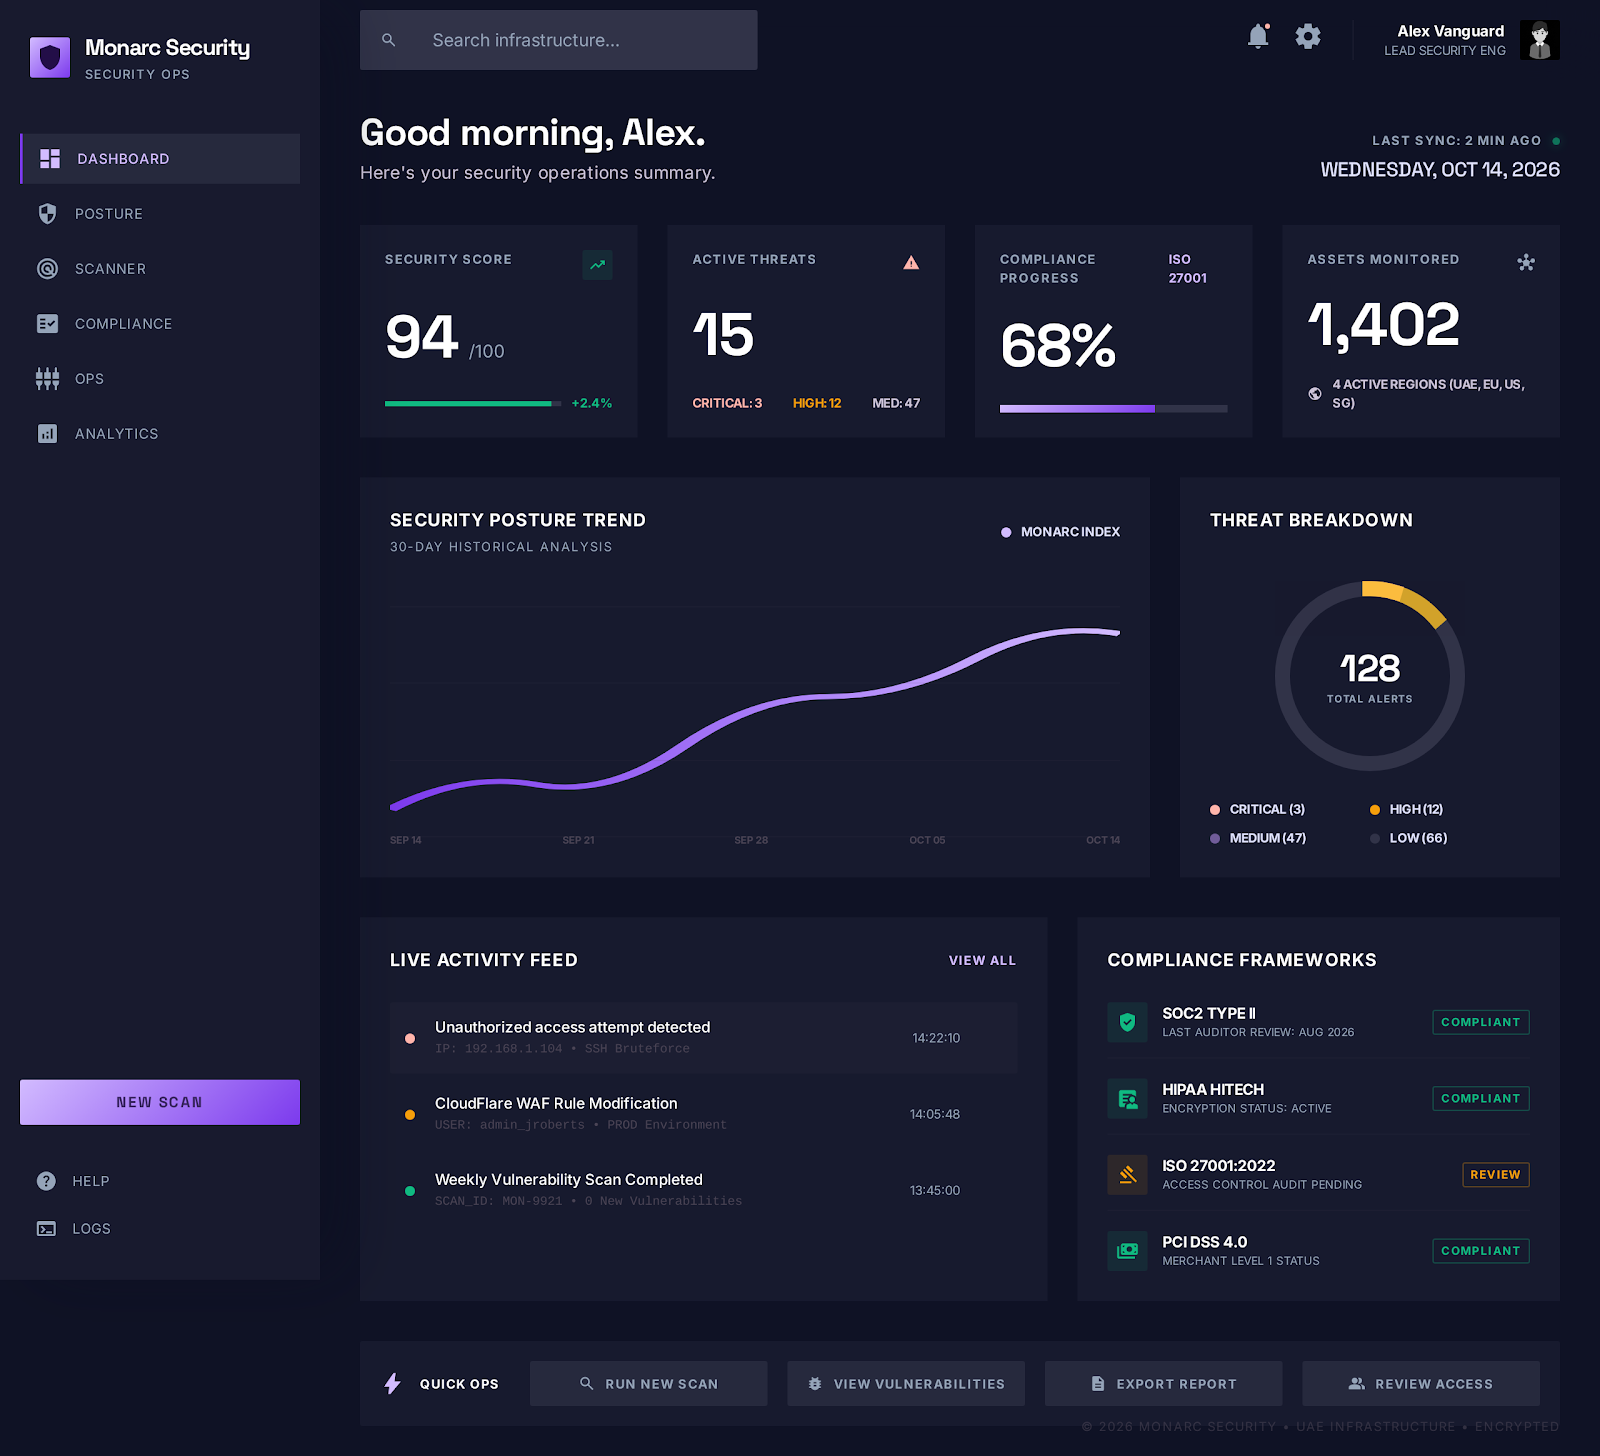Click the HIPAA HITECH framework icon
The height and width of the screenshot is (1456, 1600).
1127,1099
